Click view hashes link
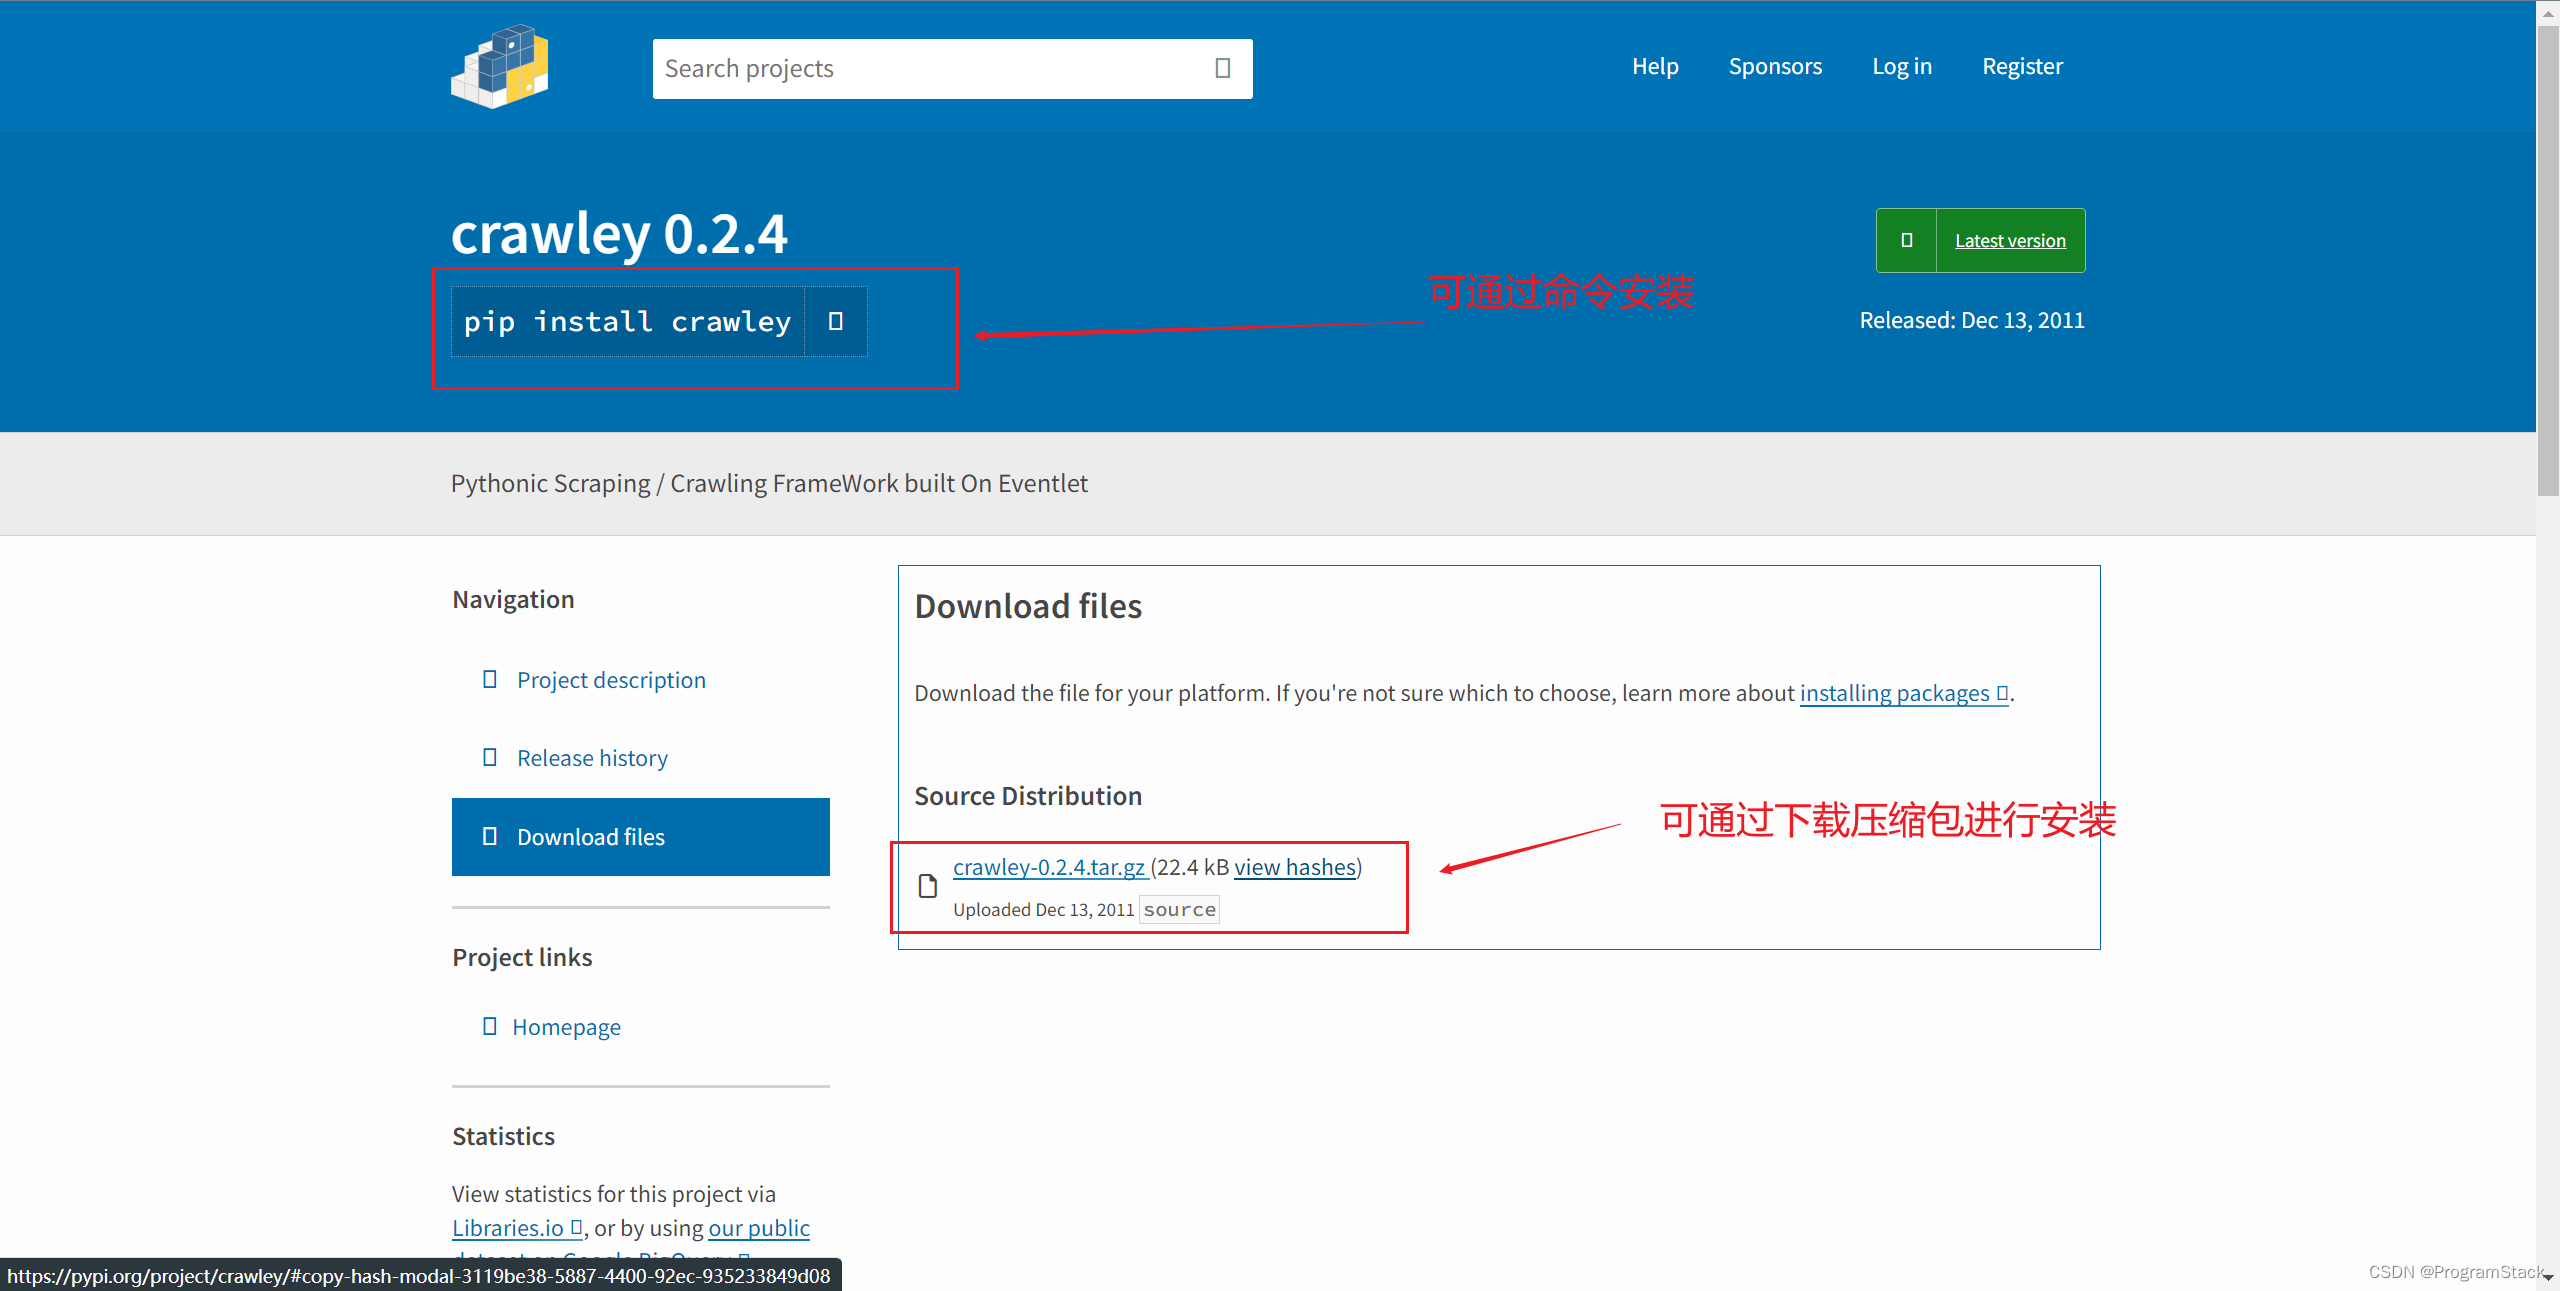 (x=1295, y=867)
